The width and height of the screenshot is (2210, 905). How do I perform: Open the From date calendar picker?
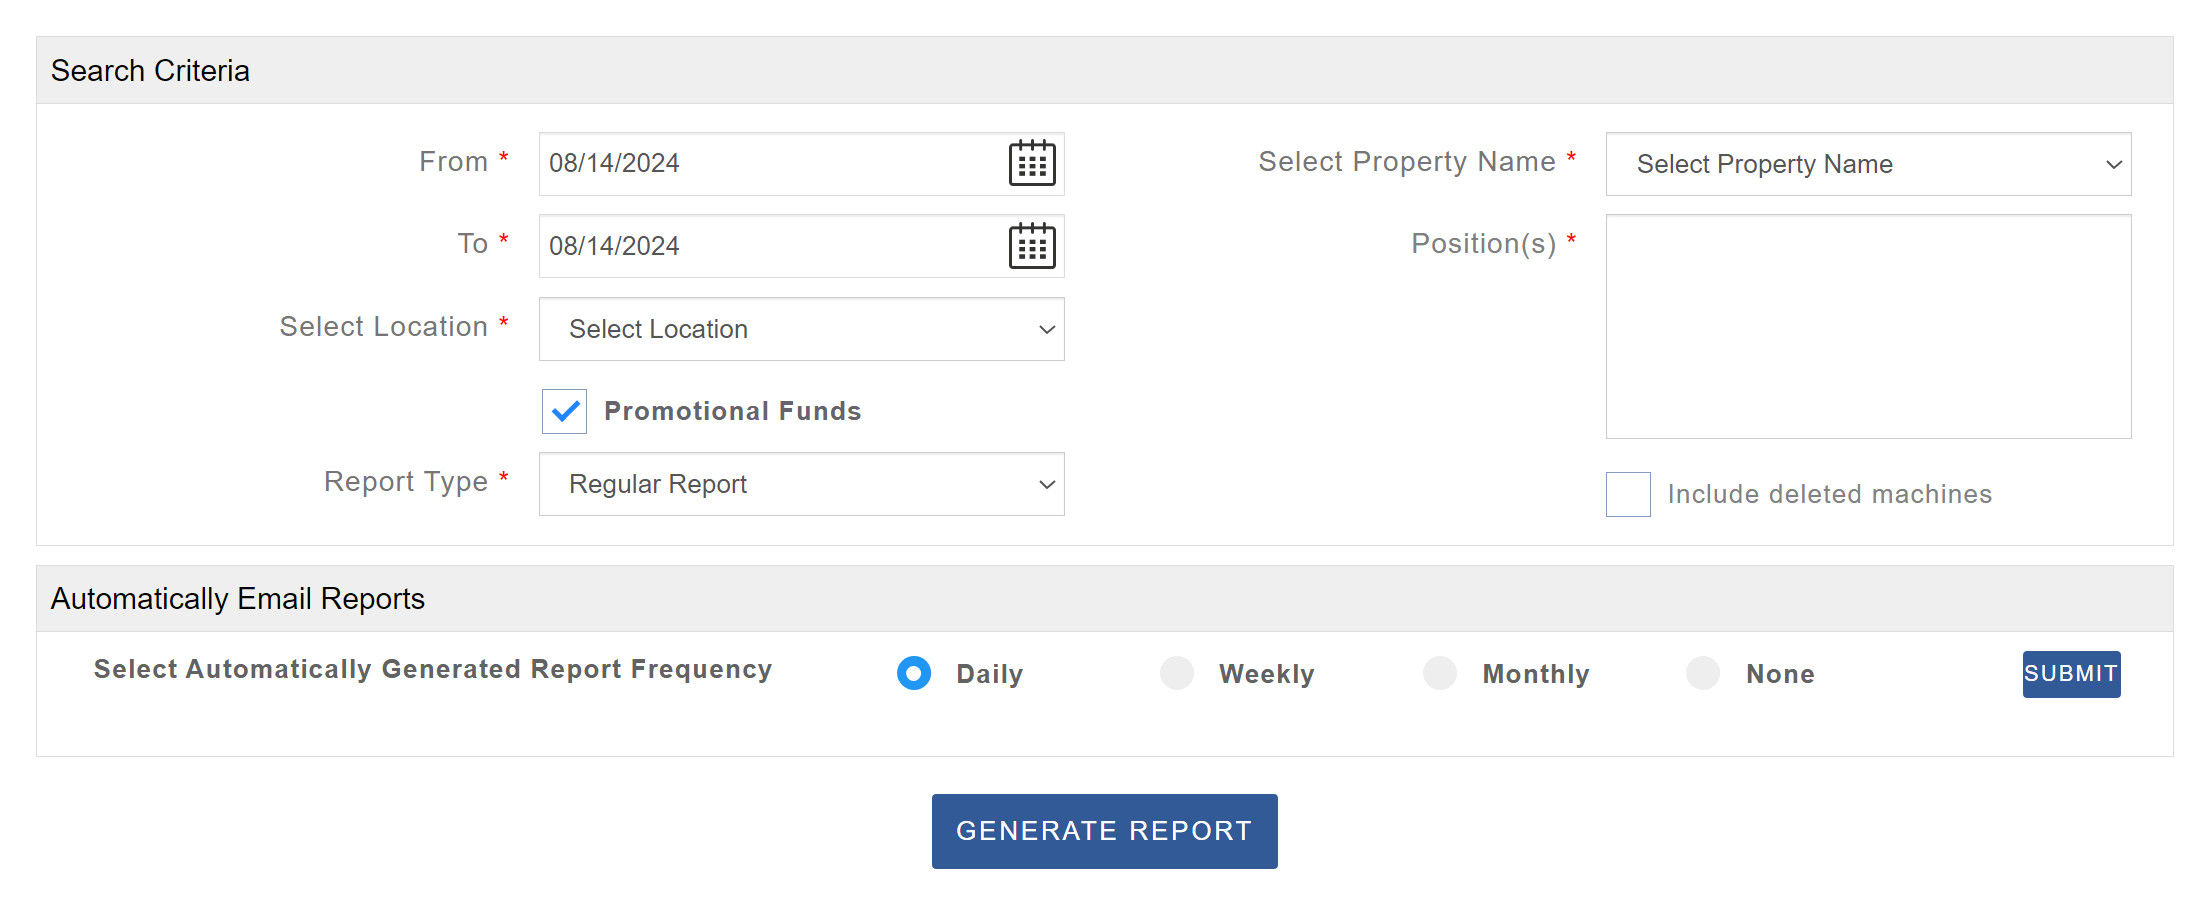coord(1032,163)
